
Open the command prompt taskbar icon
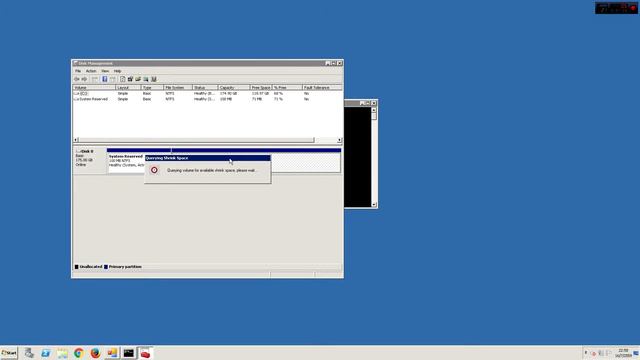point(129,353)
